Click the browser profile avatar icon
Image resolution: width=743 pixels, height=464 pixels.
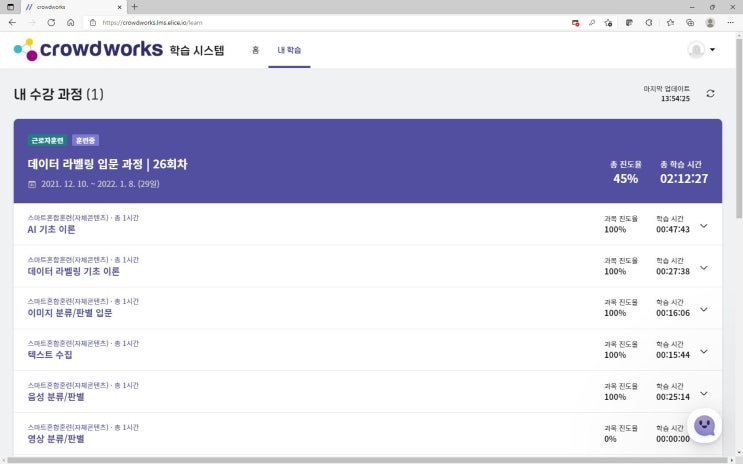click(x=710, y=22)
